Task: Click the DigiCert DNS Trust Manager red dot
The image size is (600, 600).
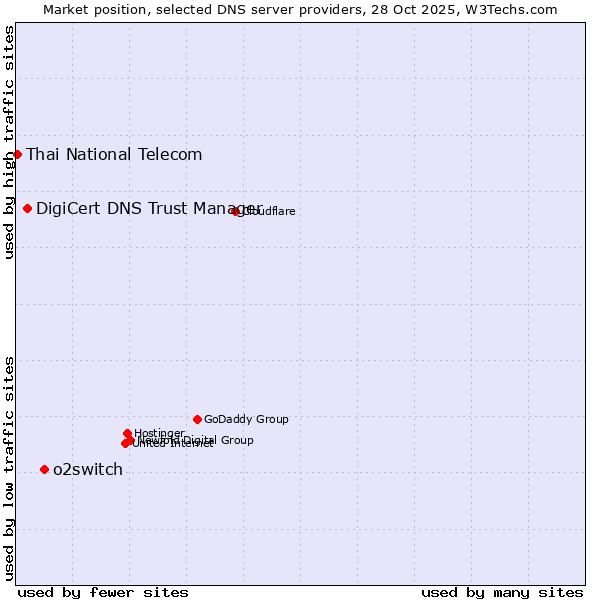Action: pos(27,208)
